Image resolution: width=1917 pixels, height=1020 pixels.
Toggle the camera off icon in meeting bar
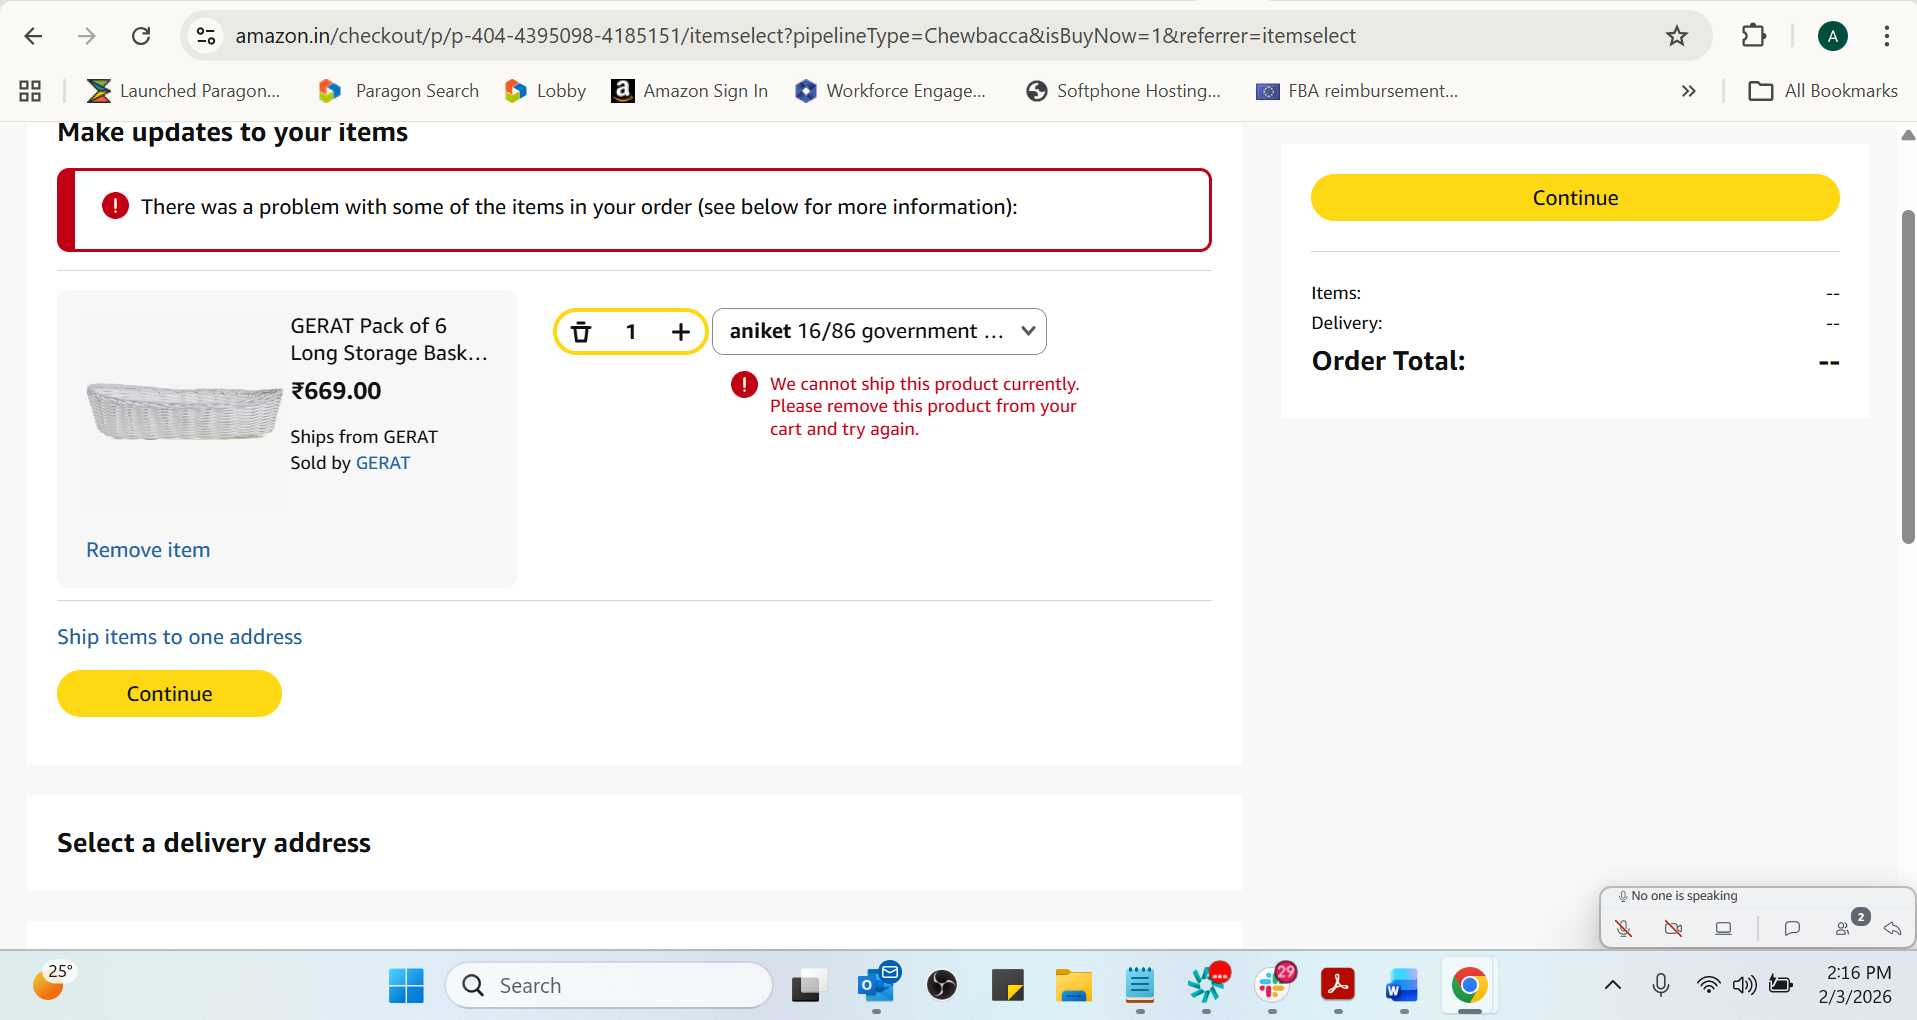tap(1673, 929)
